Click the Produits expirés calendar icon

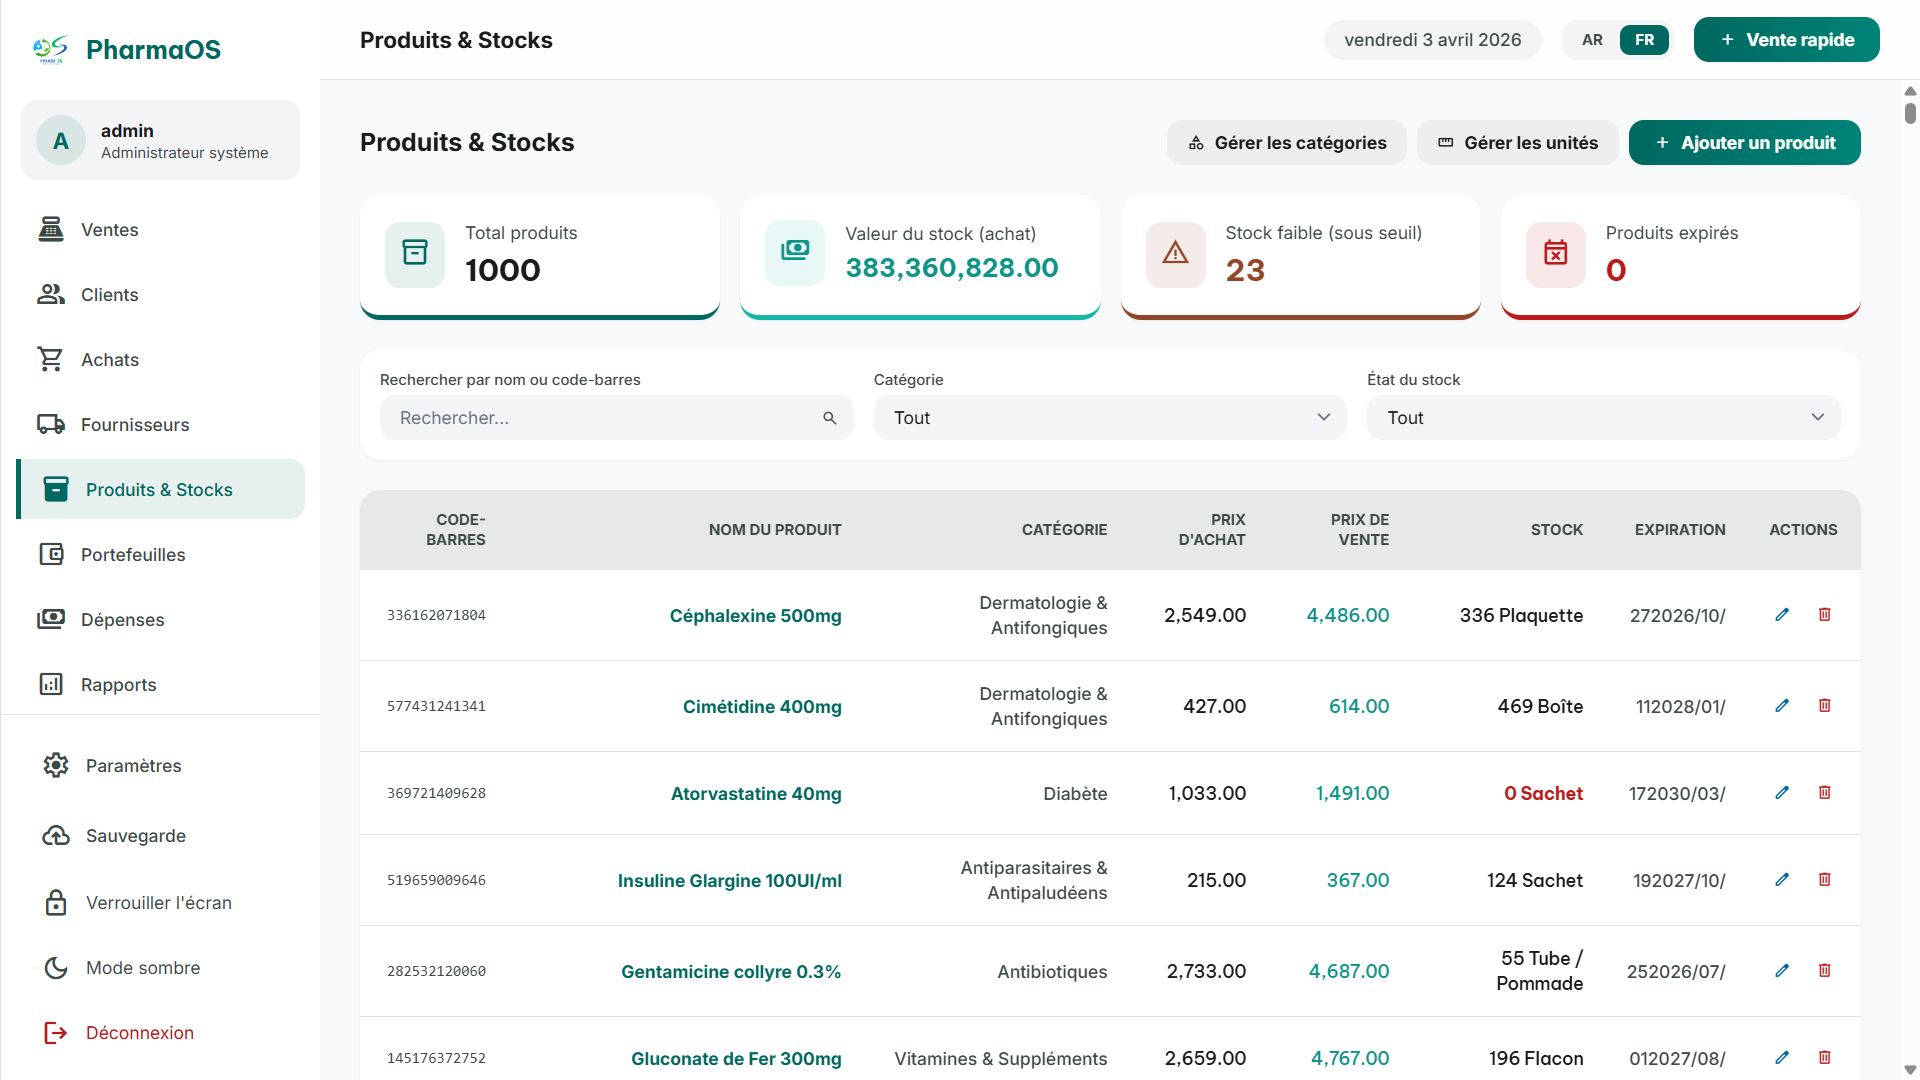[x=1555, y=254]
